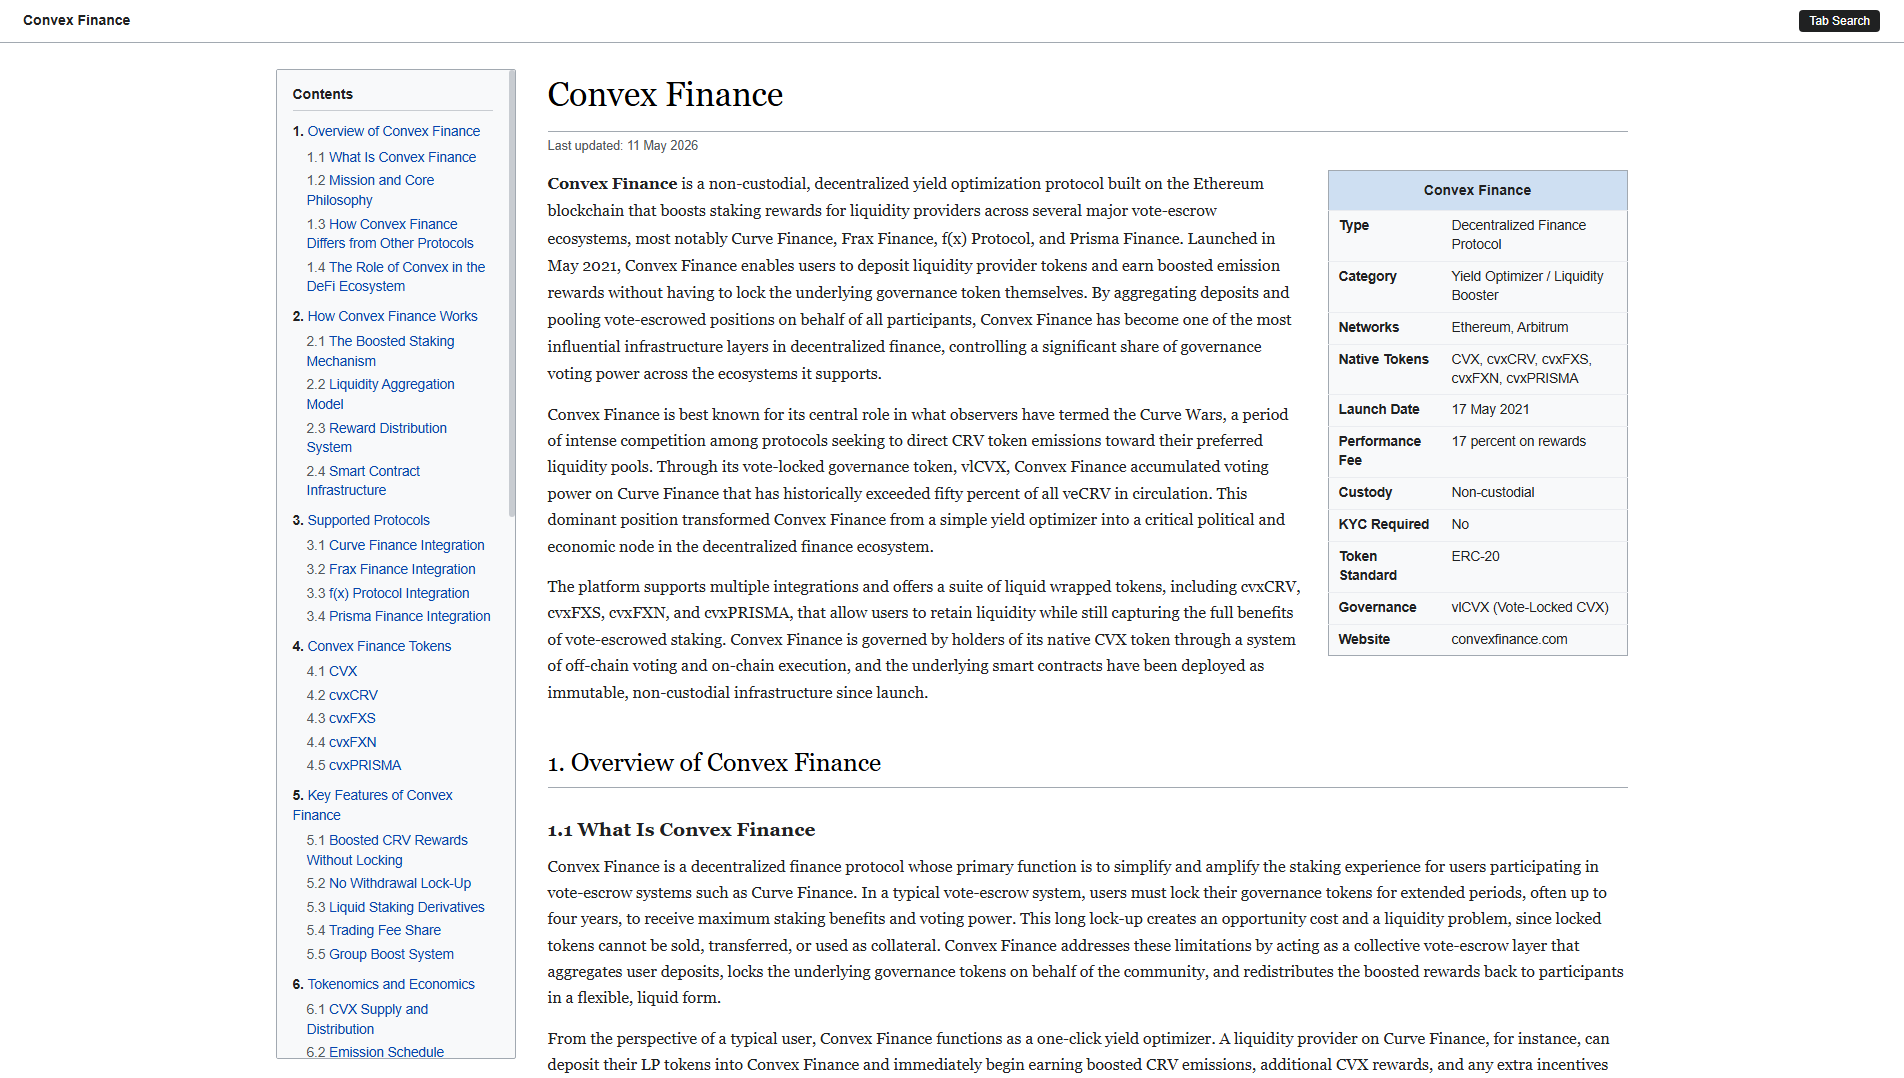Click 'convexfinance.com' website value in infobox
Image resolution: width=1904 pixels, height=1078 pixels.
1509,639
